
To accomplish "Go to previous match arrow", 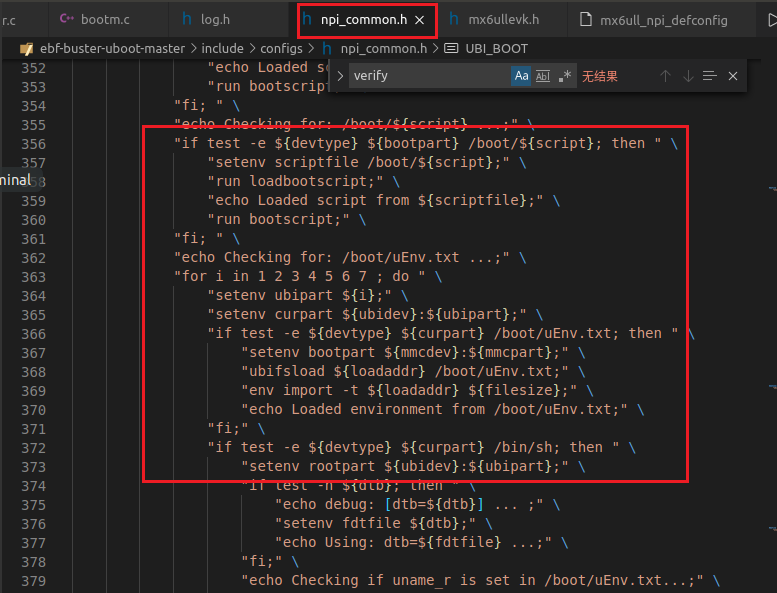I will tap(665, 76).
